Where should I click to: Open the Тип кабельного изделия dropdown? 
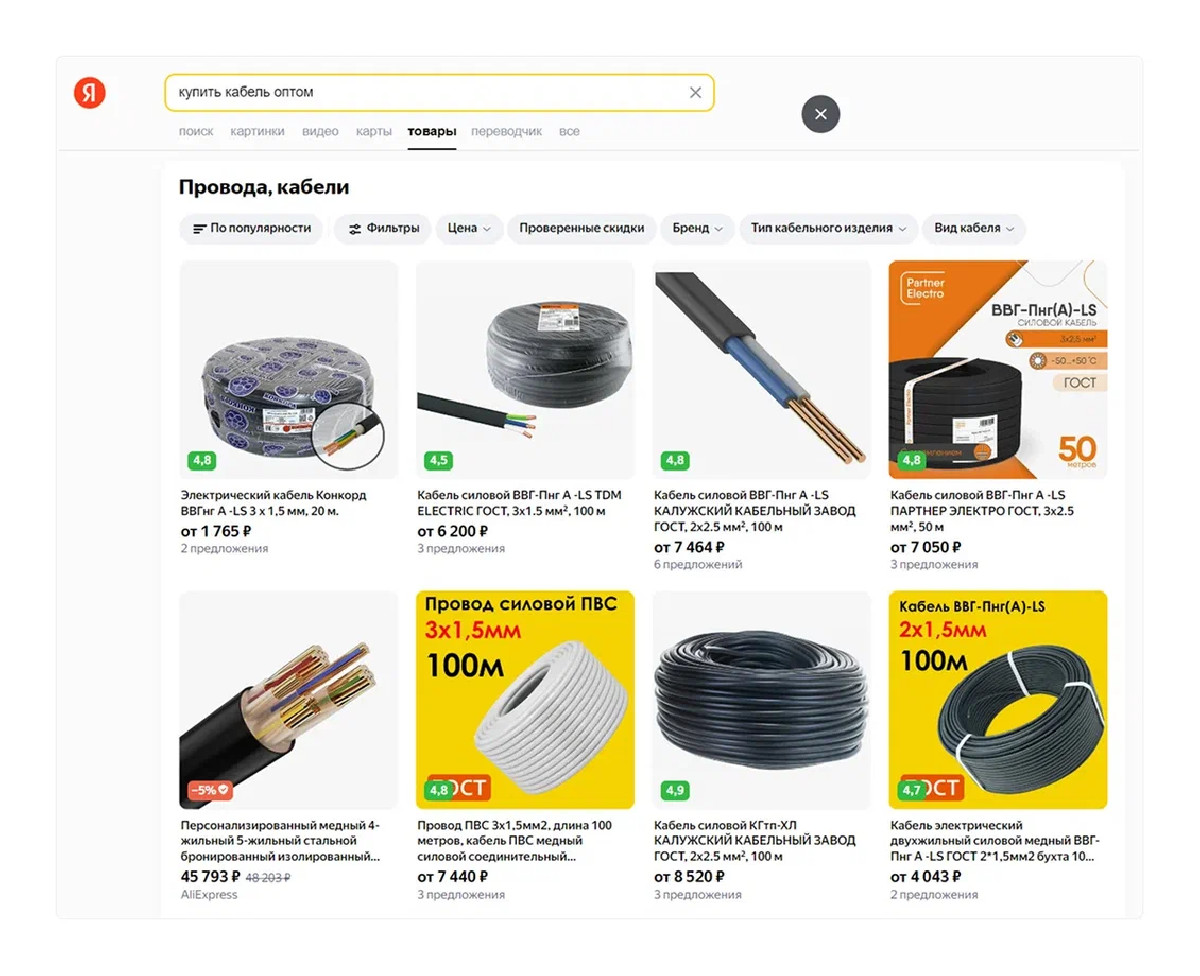pos(828,228)
